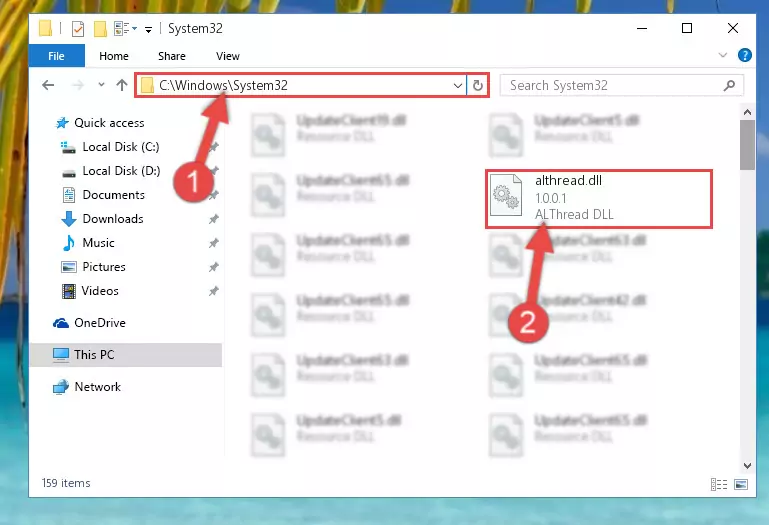
Task: Click the Properties quick access toolbar icon
Action: tap(77, 28)
